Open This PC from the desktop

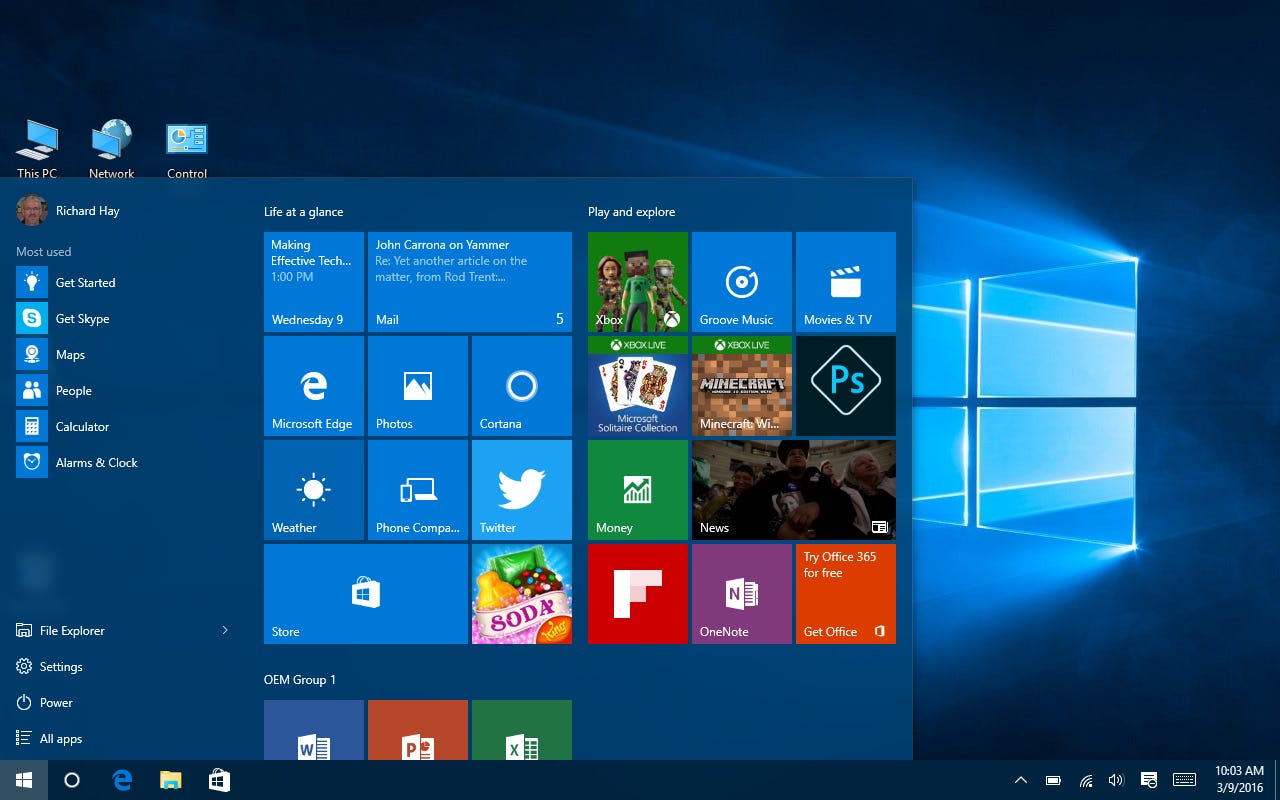[x=37, y=140]
